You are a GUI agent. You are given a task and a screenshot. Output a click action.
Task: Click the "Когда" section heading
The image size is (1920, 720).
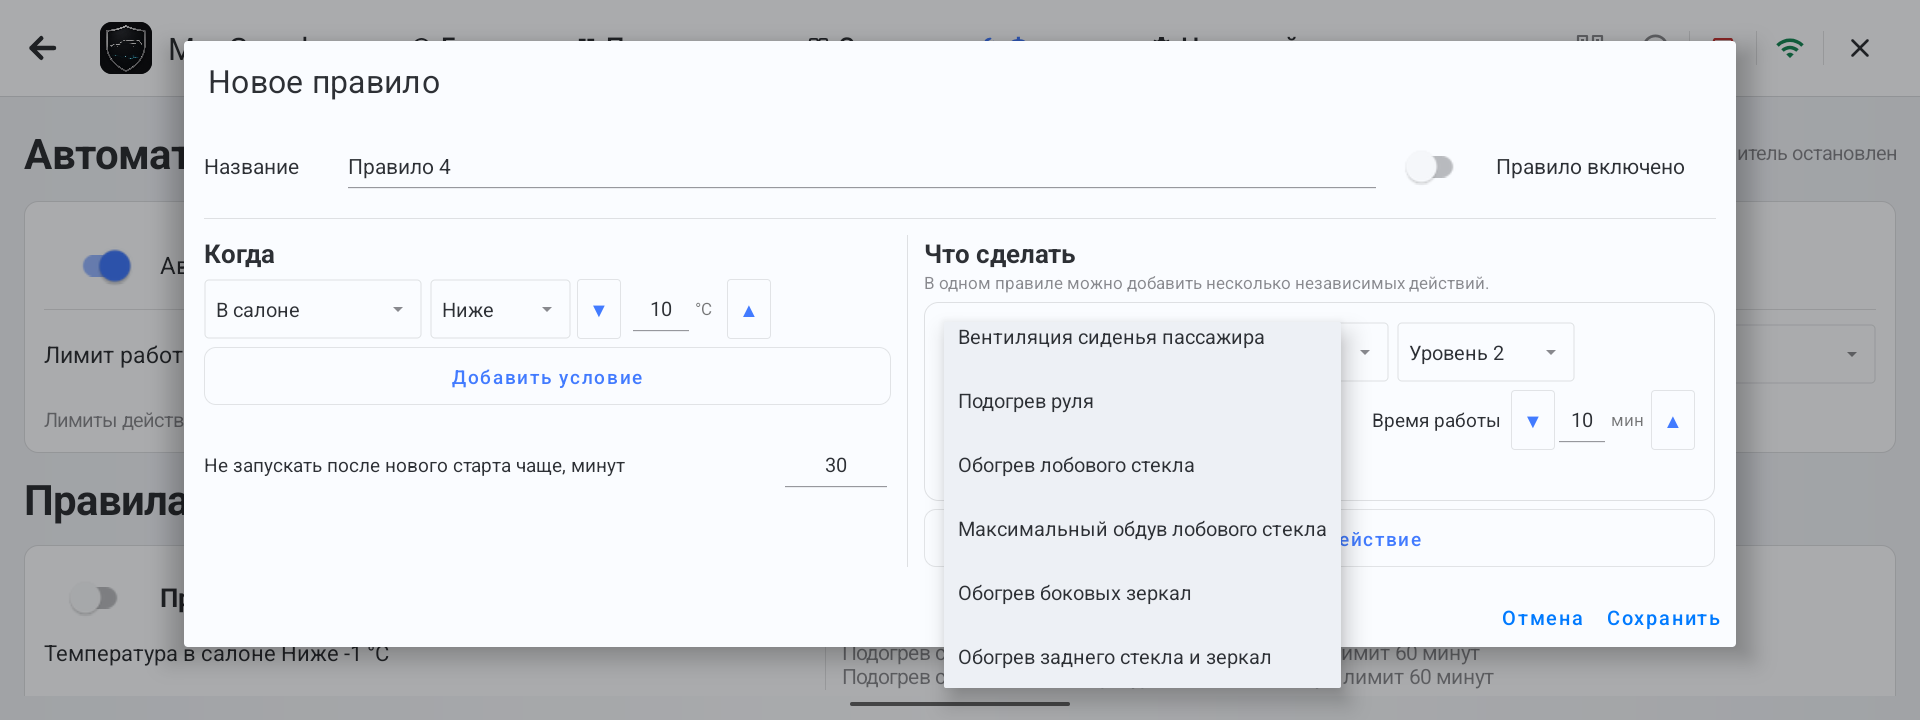pyautogui.click(x=239, y=254)
